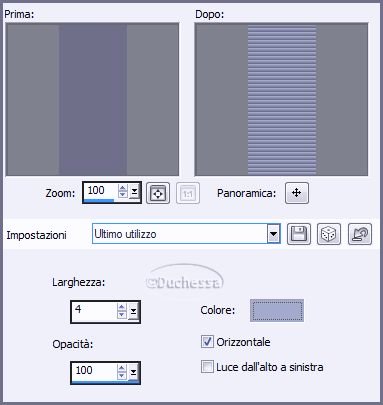The image size is (383, 405).
Task: Decrease Opacità with down arrow
Action: click(122, 375)
